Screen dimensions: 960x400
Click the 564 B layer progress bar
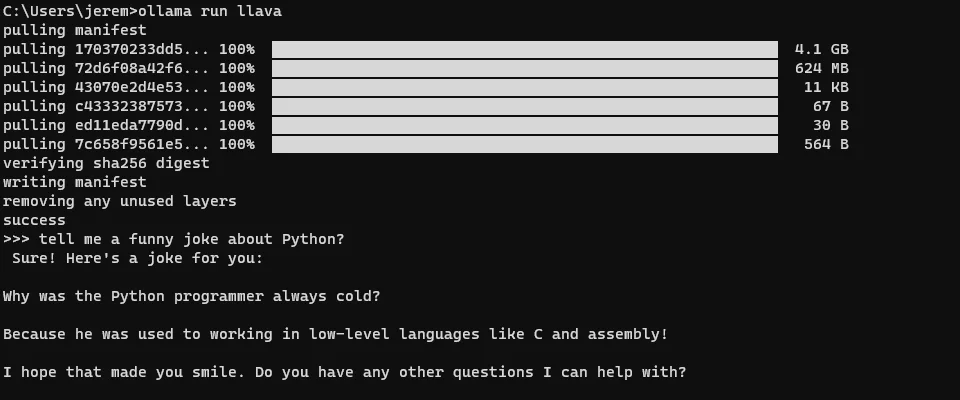tap(524, 144)
